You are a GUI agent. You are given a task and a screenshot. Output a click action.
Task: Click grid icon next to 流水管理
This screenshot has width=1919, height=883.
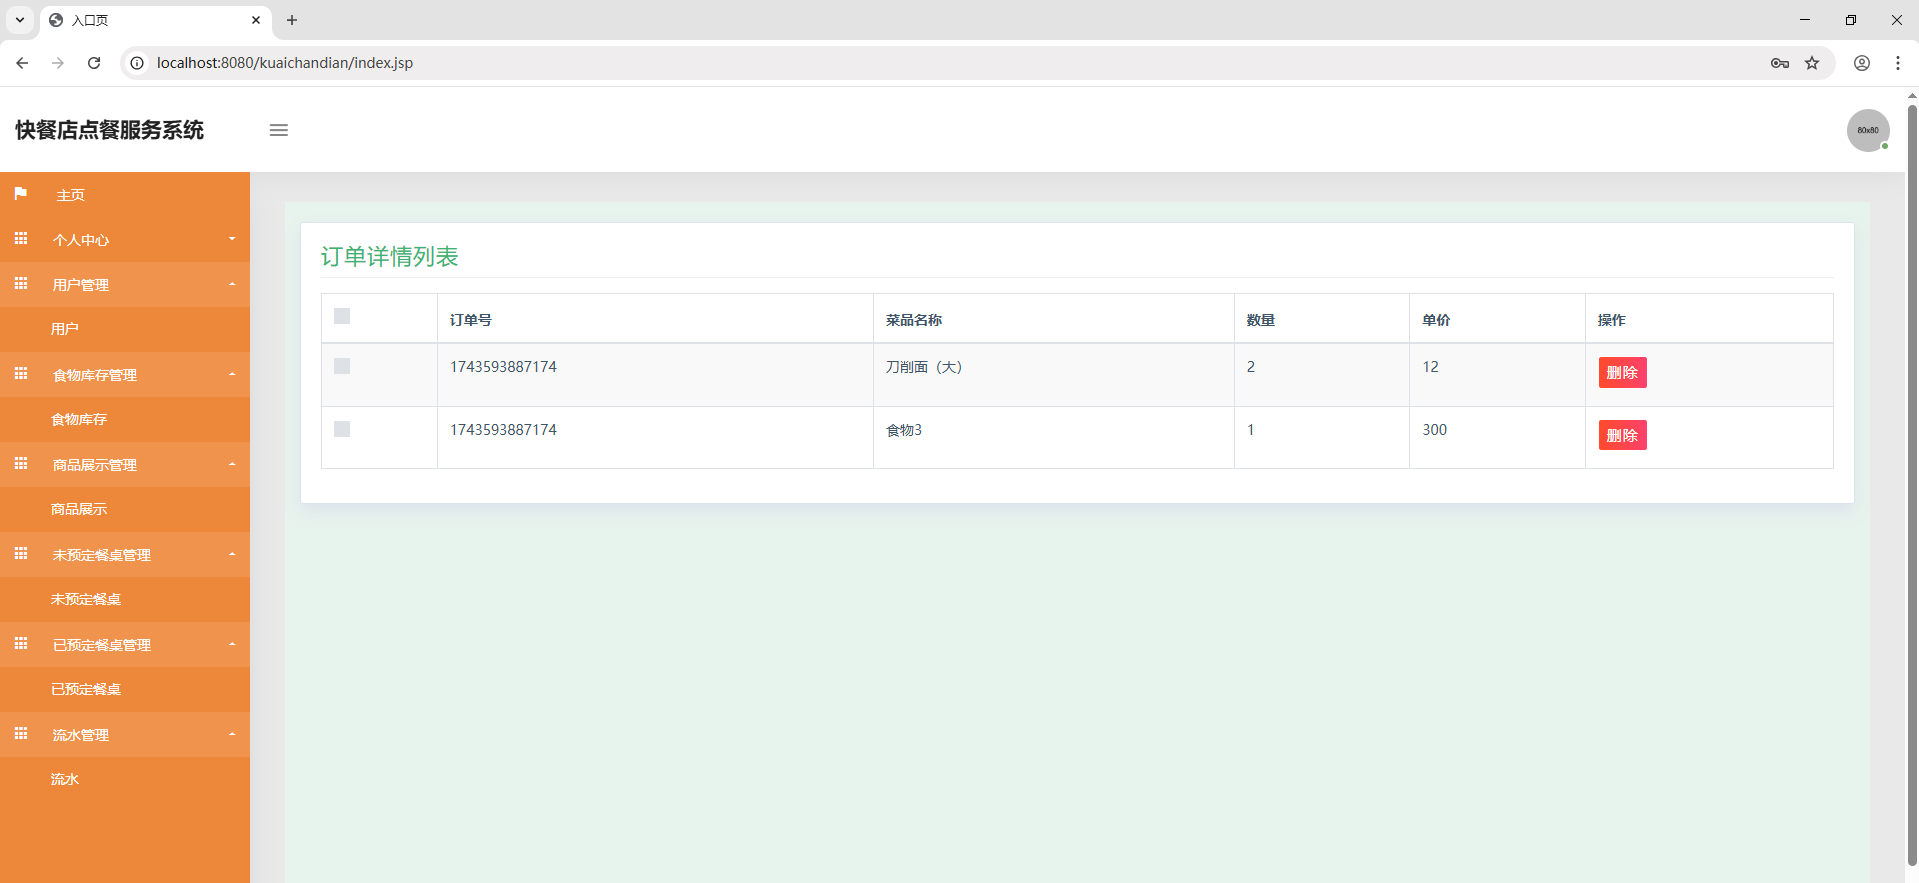[20, 734]
